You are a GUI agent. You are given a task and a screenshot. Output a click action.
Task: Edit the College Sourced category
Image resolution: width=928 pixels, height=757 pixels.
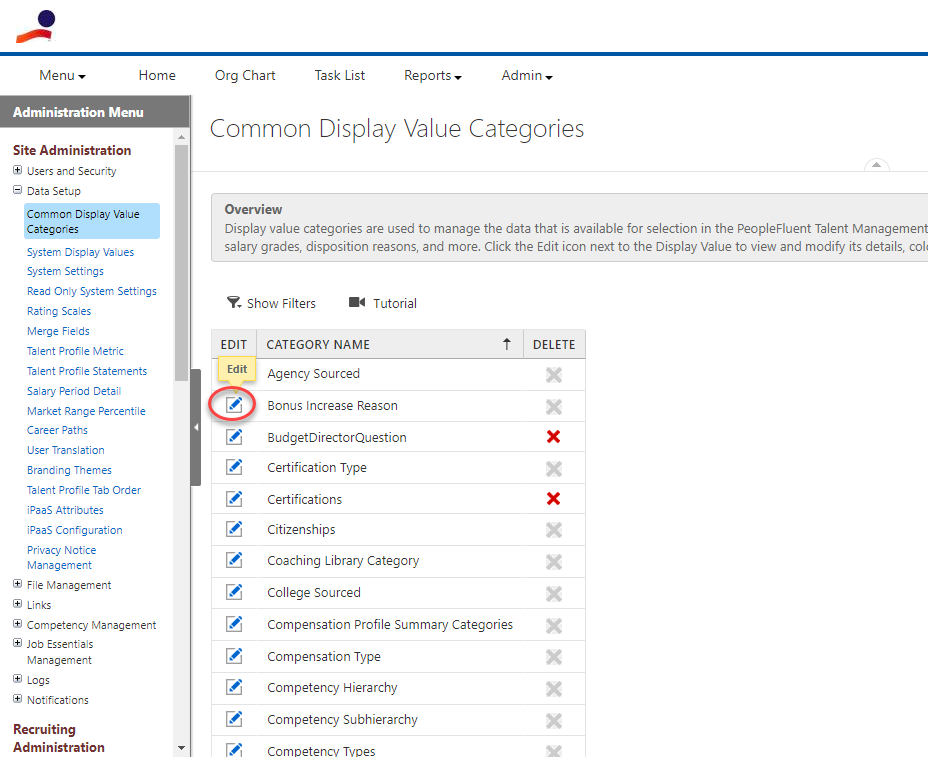coord(234,592)
